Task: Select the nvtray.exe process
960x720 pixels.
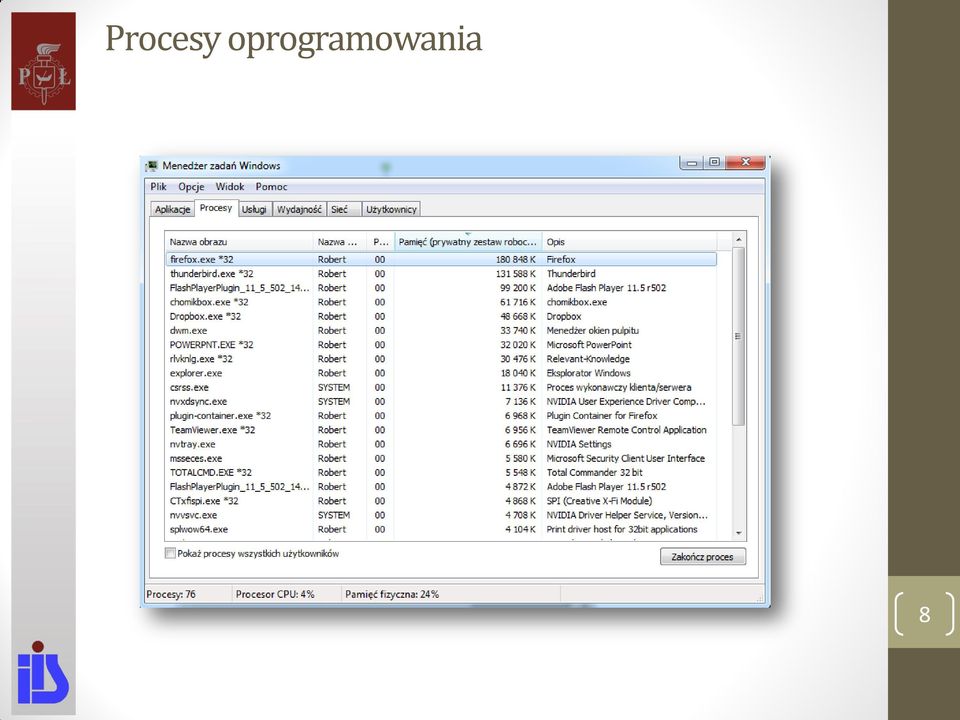Action: pyautogui.click(x=441, y=444)
